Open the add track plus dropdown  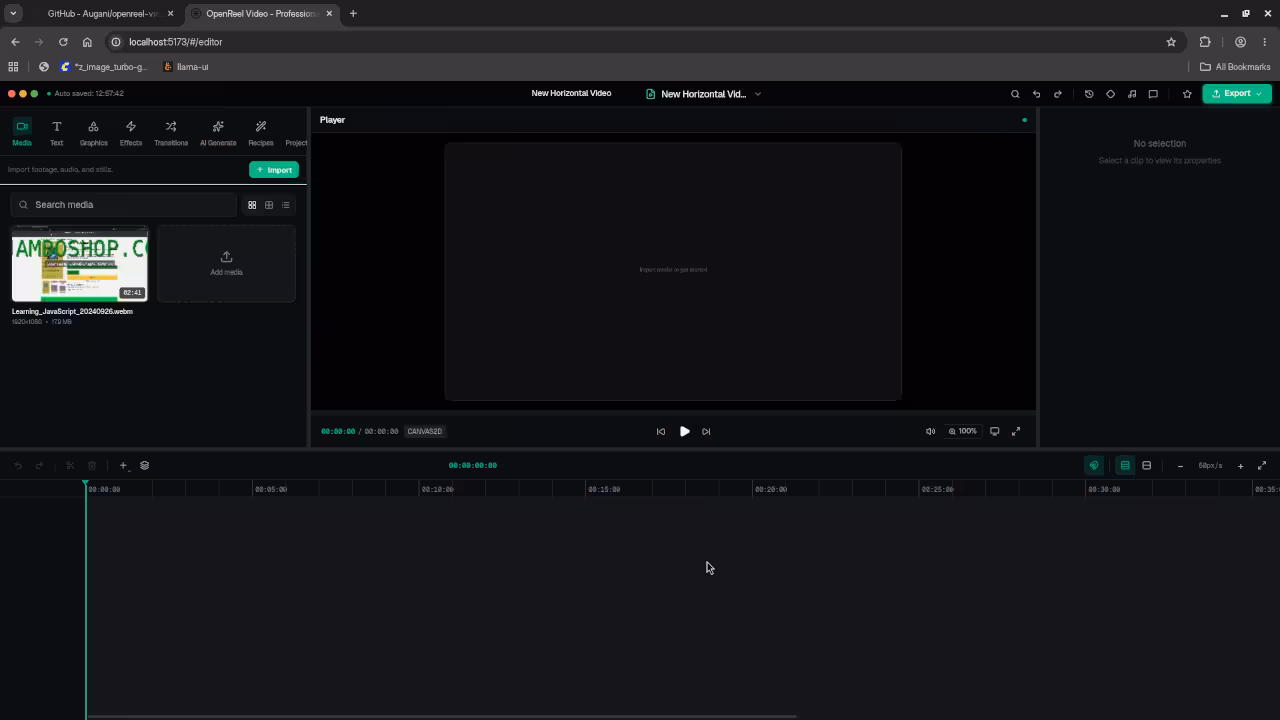pos(124,466)
